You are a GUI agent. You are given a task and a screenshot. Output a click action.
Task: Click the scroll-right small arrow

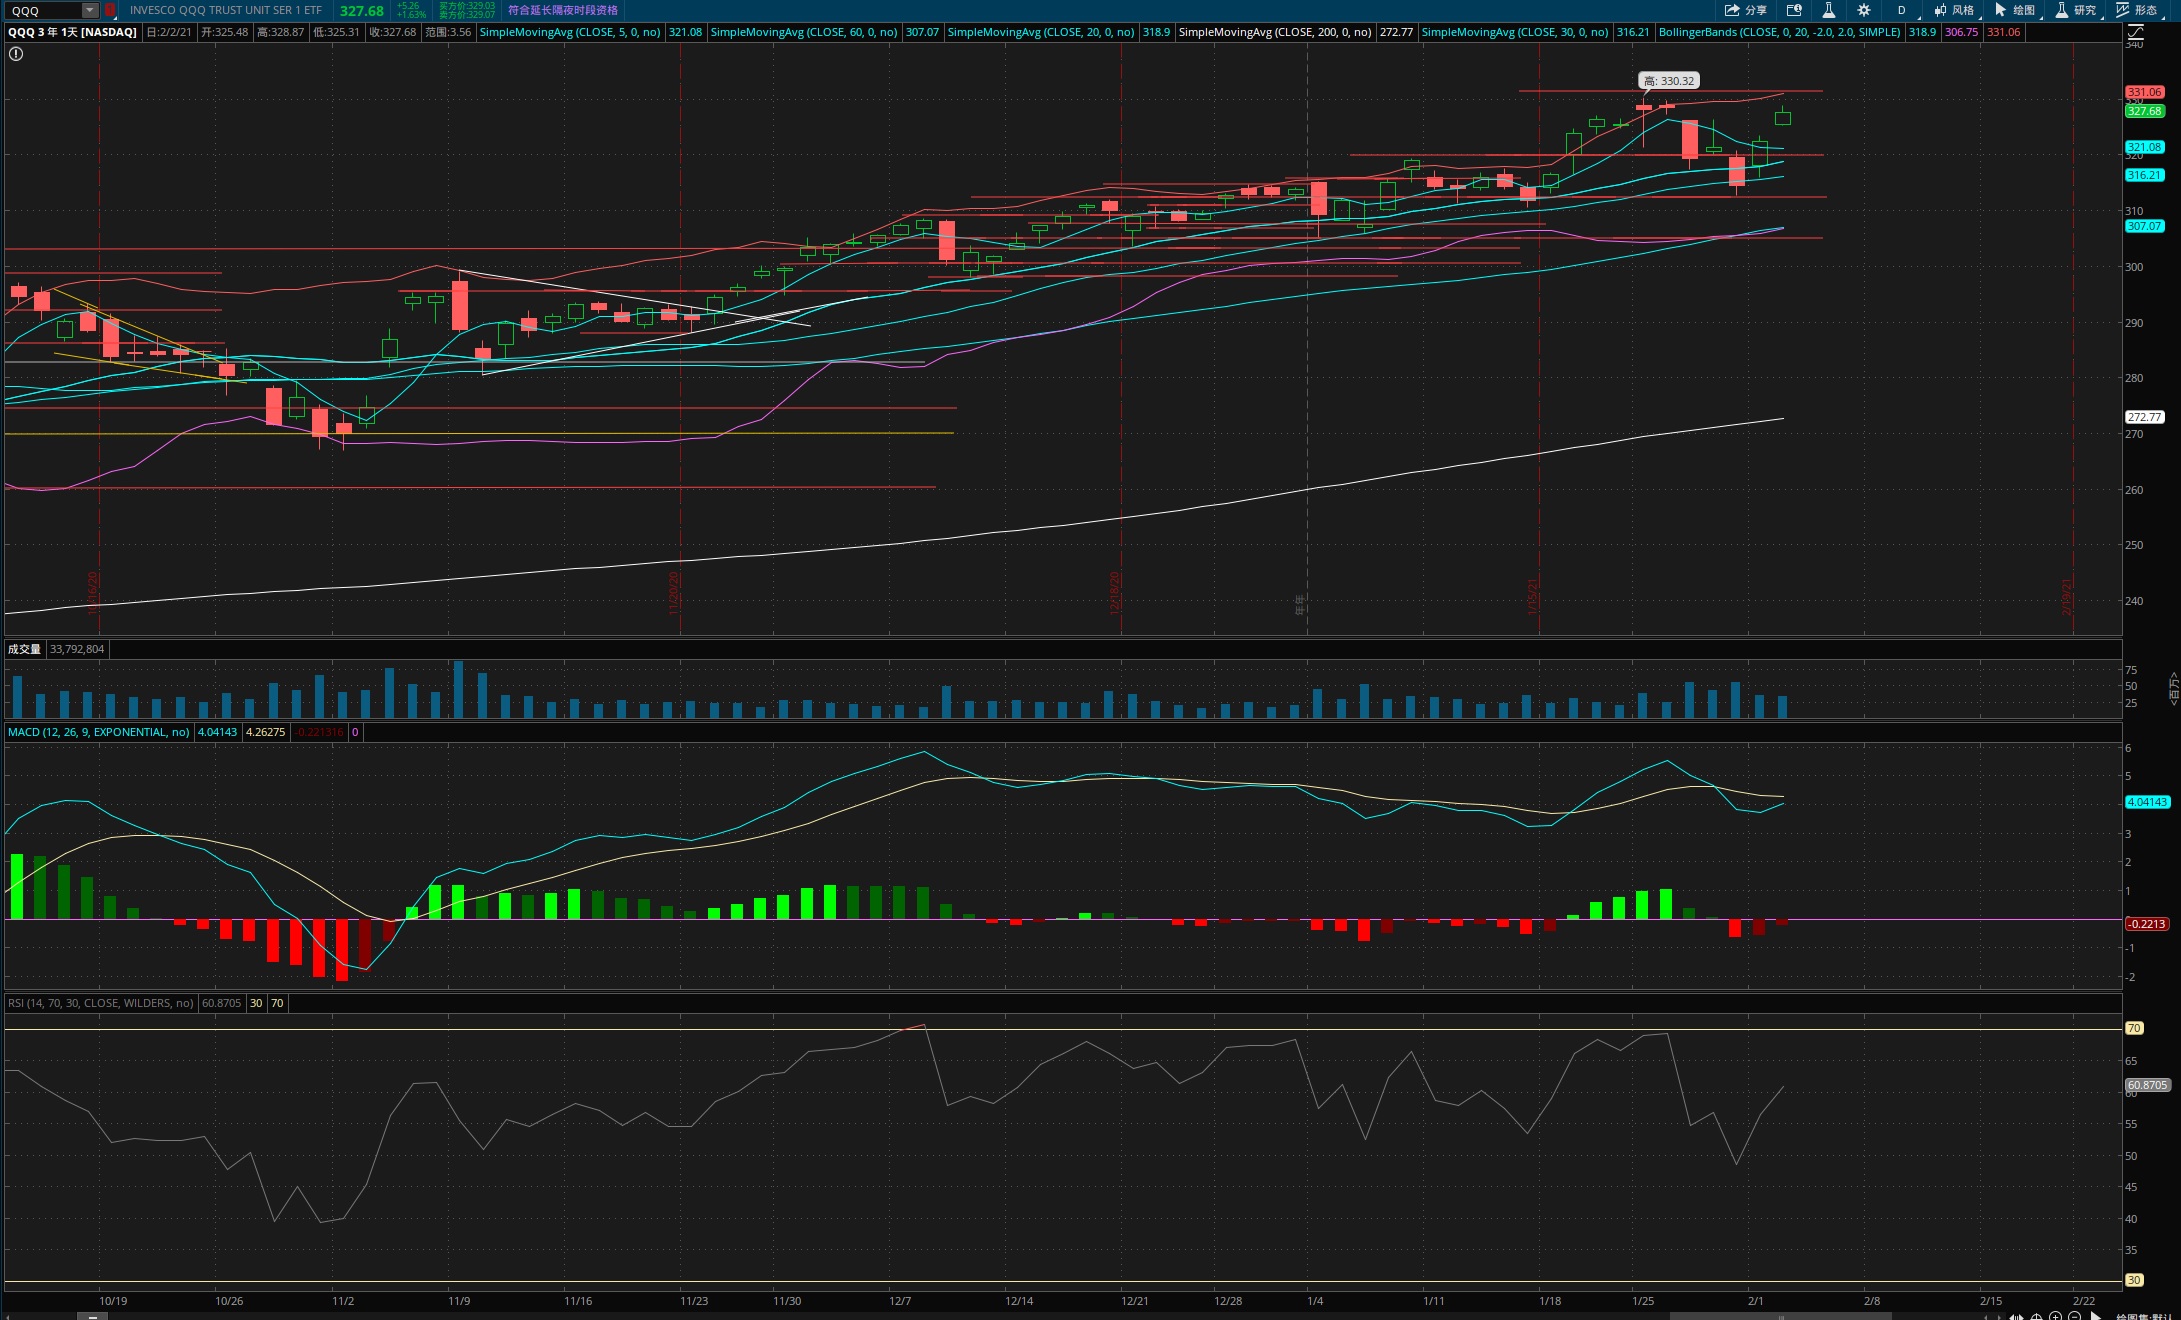tap(1999, 1317)
